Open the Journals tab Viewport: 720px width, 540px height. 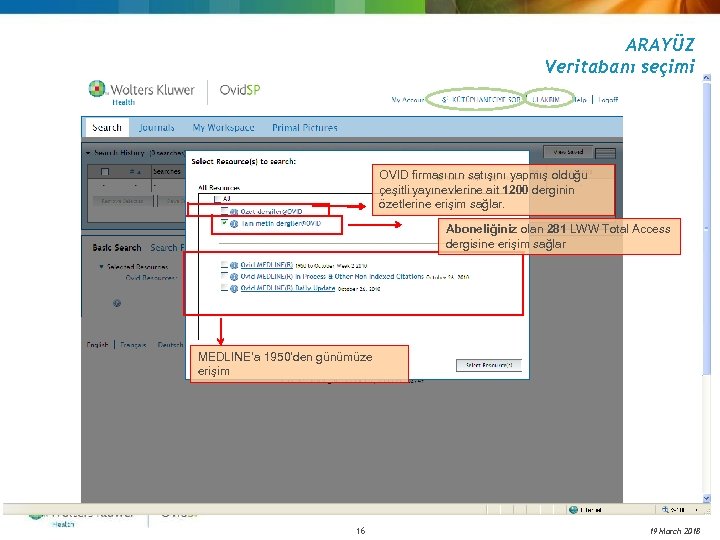pos(157,128)
